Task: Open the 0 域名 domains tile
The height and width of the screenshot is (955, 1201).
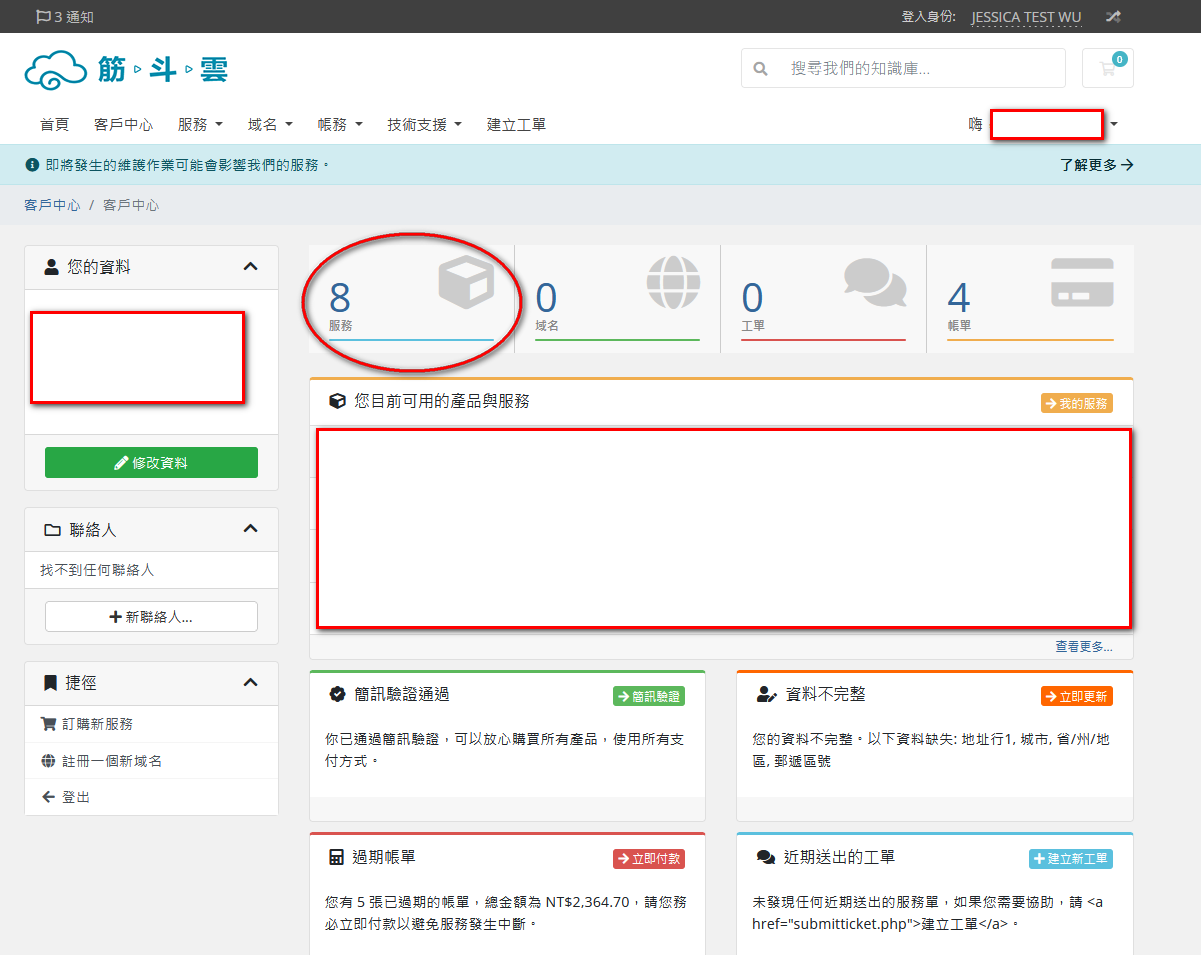Action: click(617, 299)
